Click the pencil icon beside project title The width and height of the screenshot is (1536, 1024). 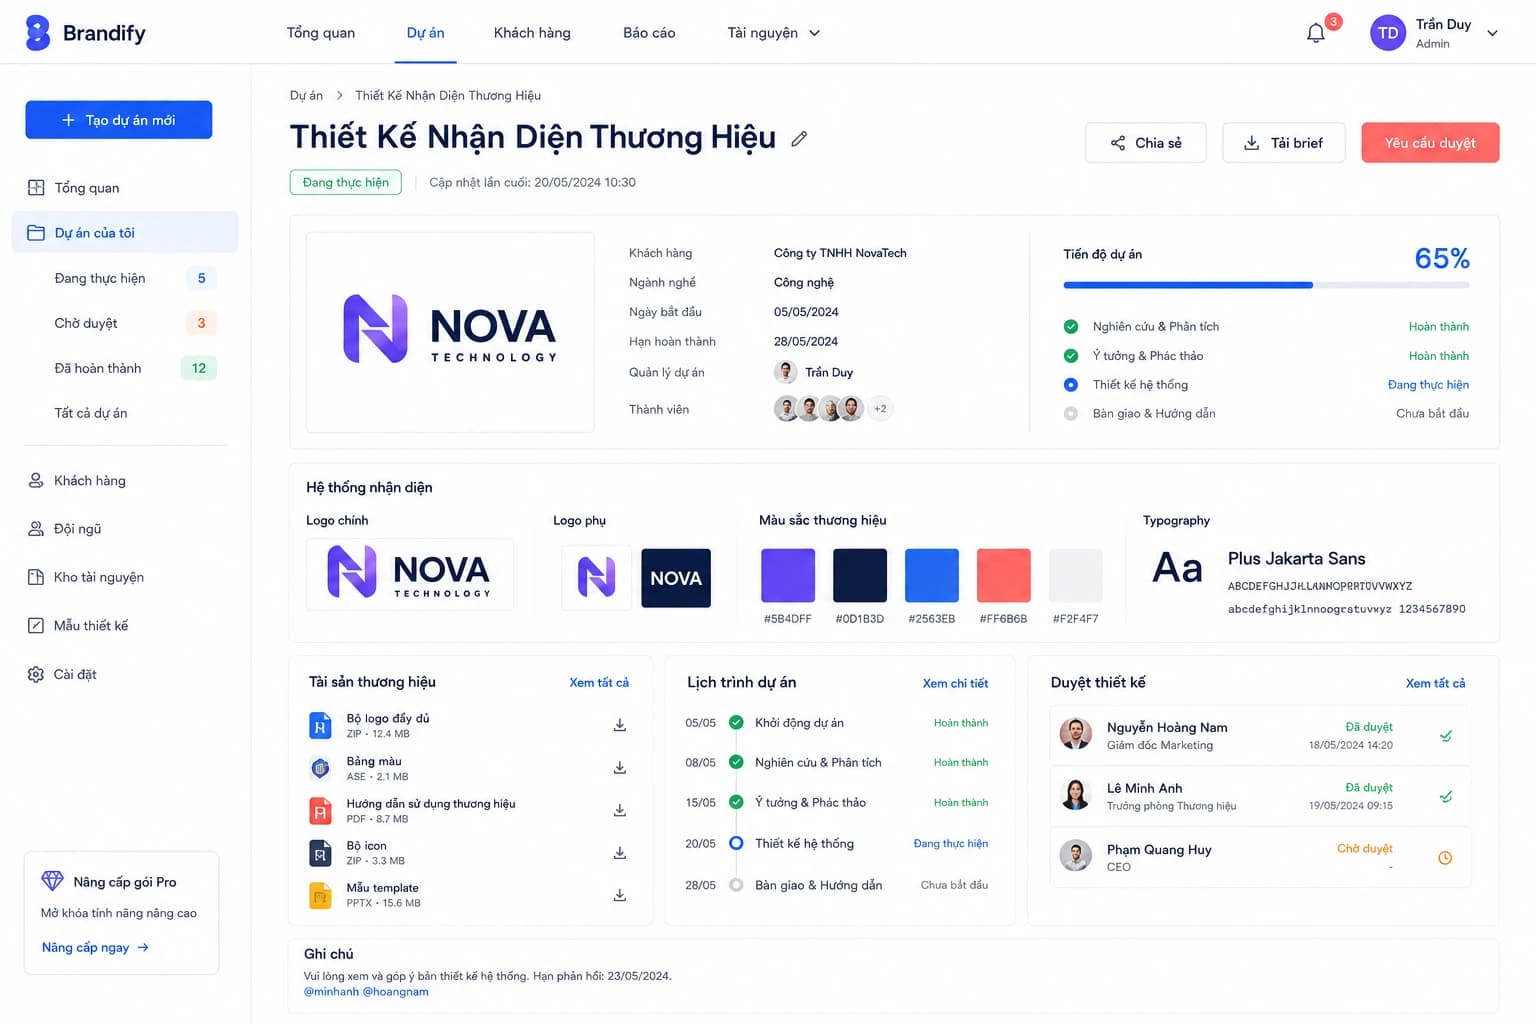tap(799, 139)
